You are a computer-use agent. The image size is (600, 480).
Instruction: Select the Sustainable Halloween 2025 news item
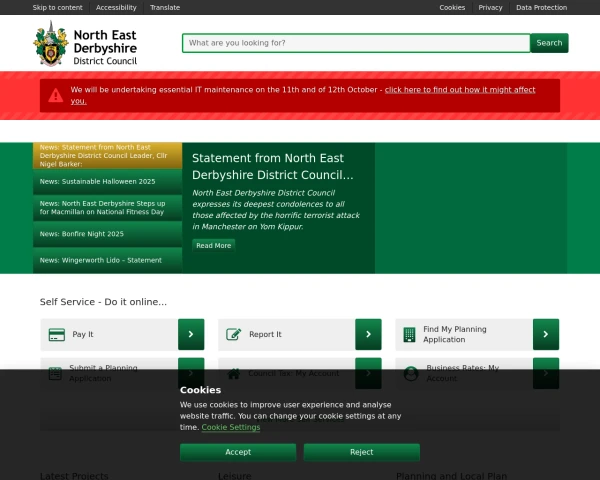click(108, 181)
